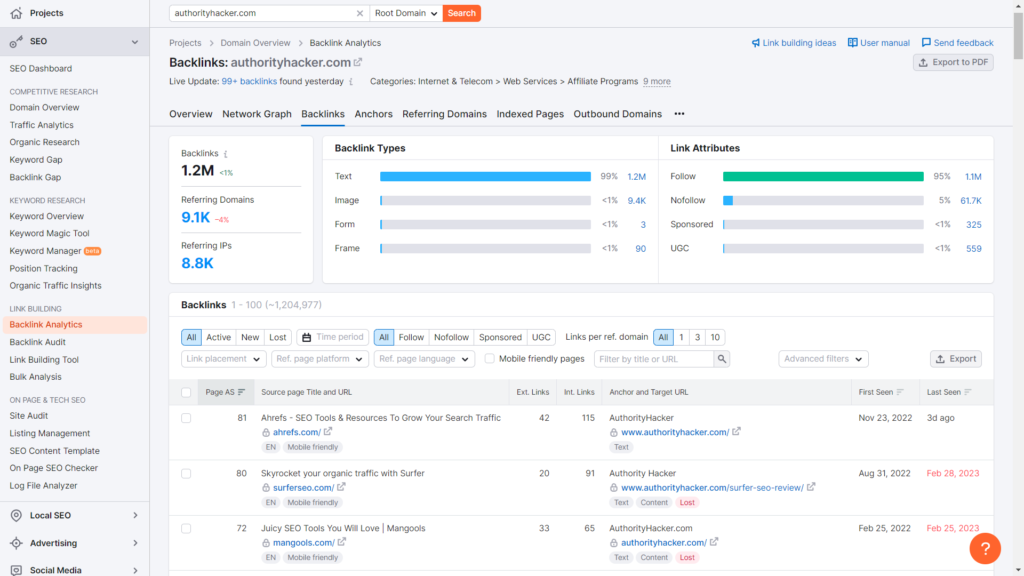Open Ref. page platform dropdown
This screenshot has height=576, width=1024.
click(x=320, y=359)
